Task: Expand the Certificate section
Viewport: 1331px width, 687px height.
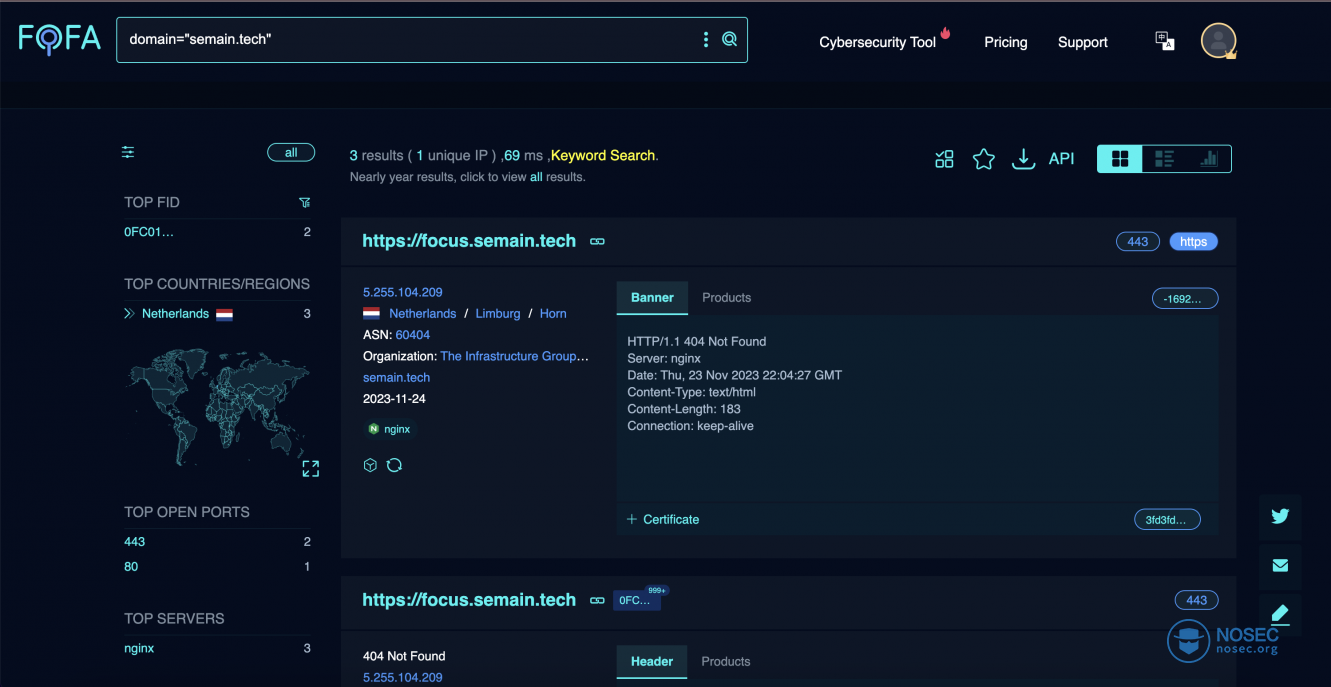Action: click(x=662, y=519)
